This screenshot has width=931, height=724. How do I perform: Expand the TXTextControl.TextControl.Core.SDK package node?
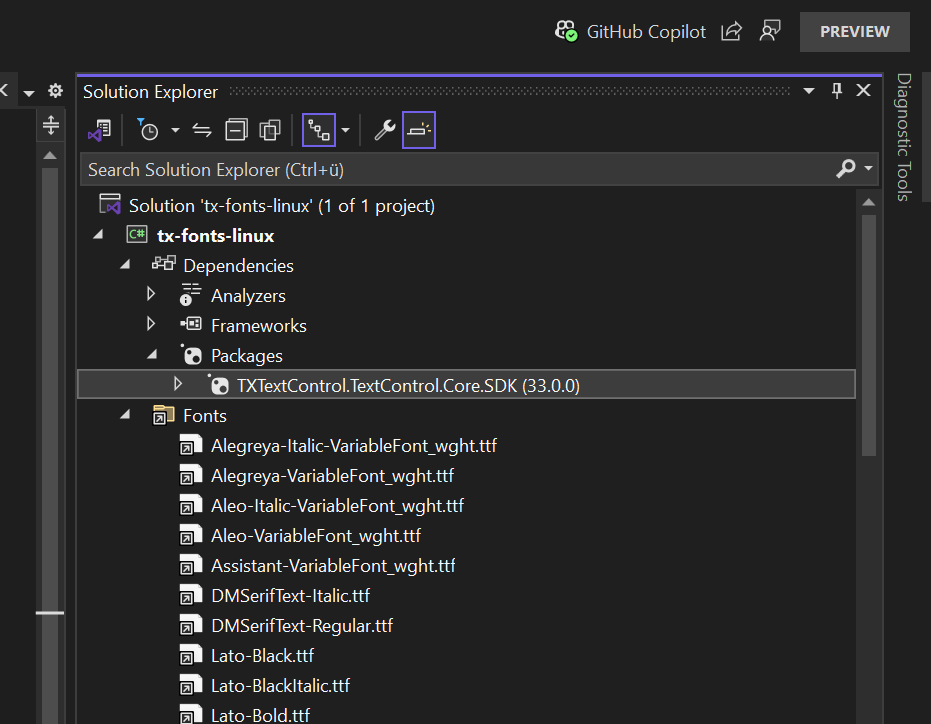178,384
